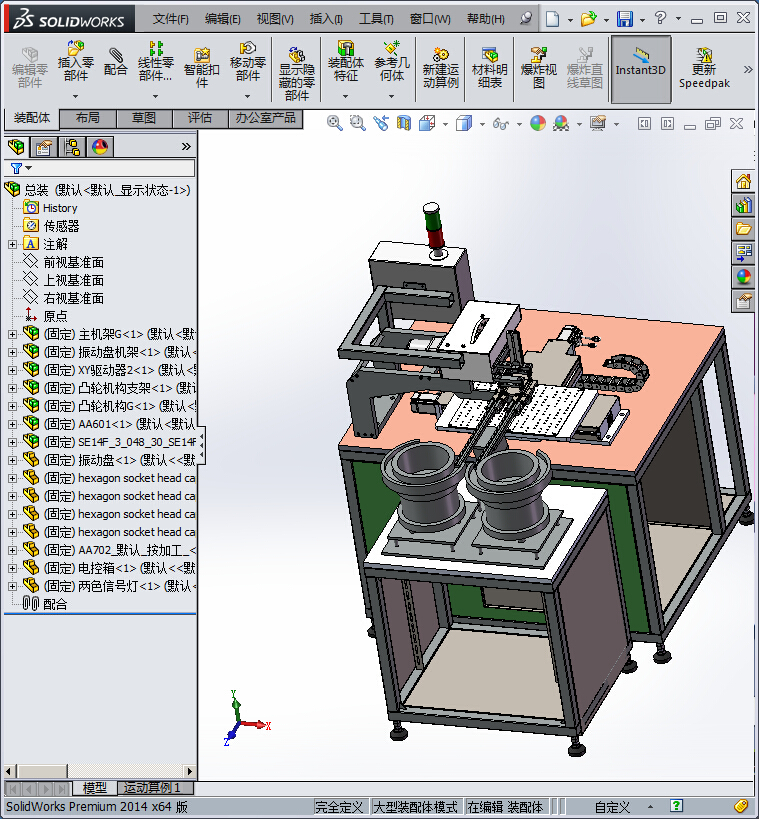Click the SolidWorks Resources home icon in task pane
This screenshot has height=819, width=759.
pyautogui.click(x=743, y=181)
